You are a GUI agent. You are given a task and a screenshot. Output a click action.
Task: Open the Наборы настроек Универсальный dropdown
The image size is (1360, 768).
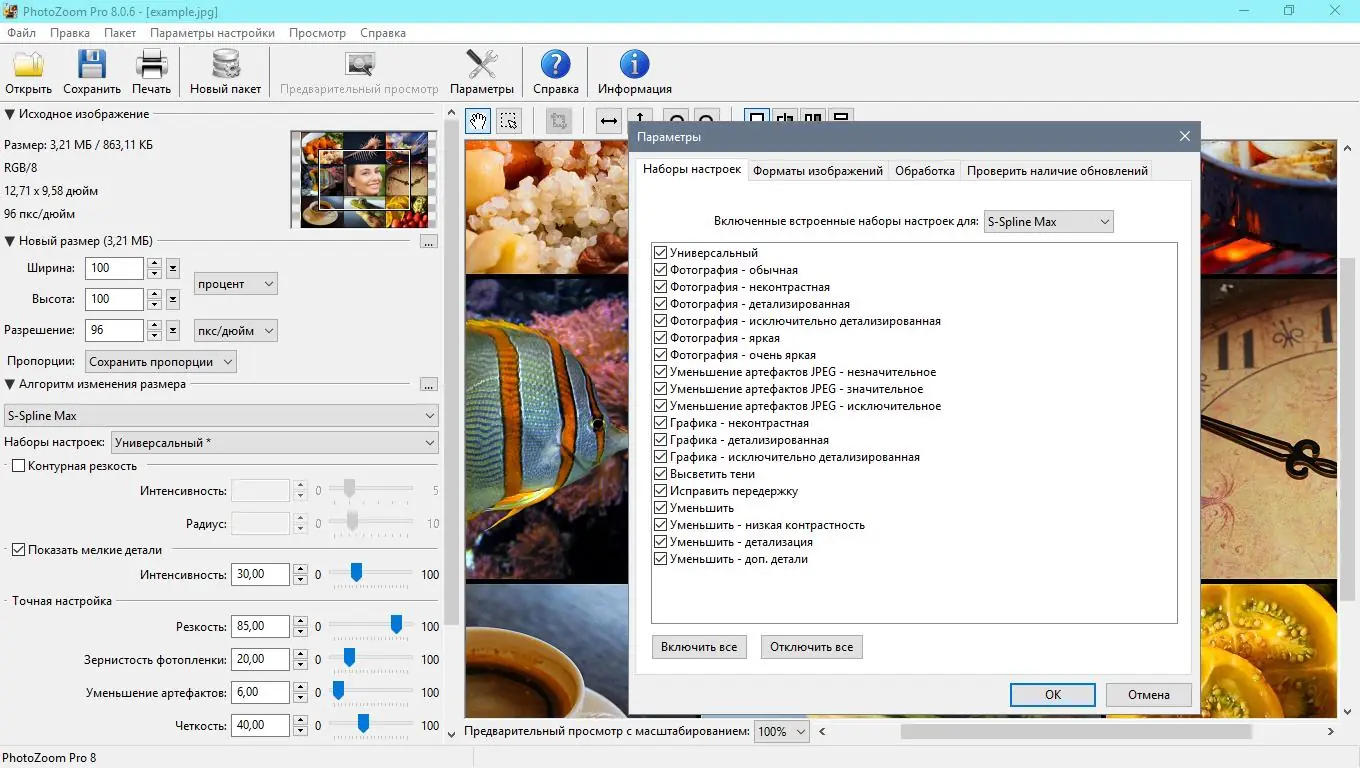click(x=275, y=442)
